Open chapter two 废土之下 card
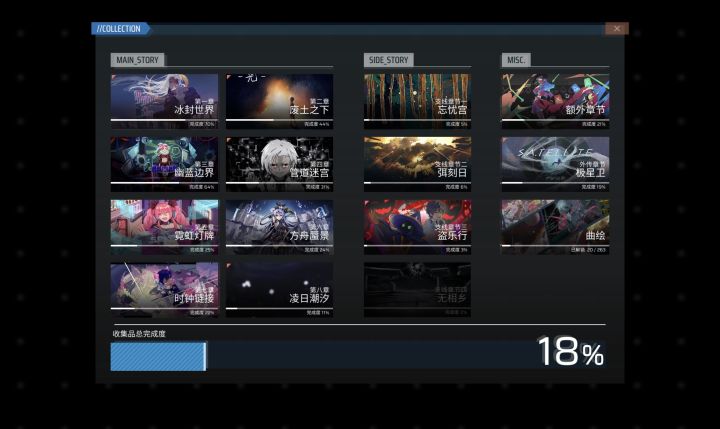Image resolution: width=720 pixels, height=429 pixels. point(280,101)
